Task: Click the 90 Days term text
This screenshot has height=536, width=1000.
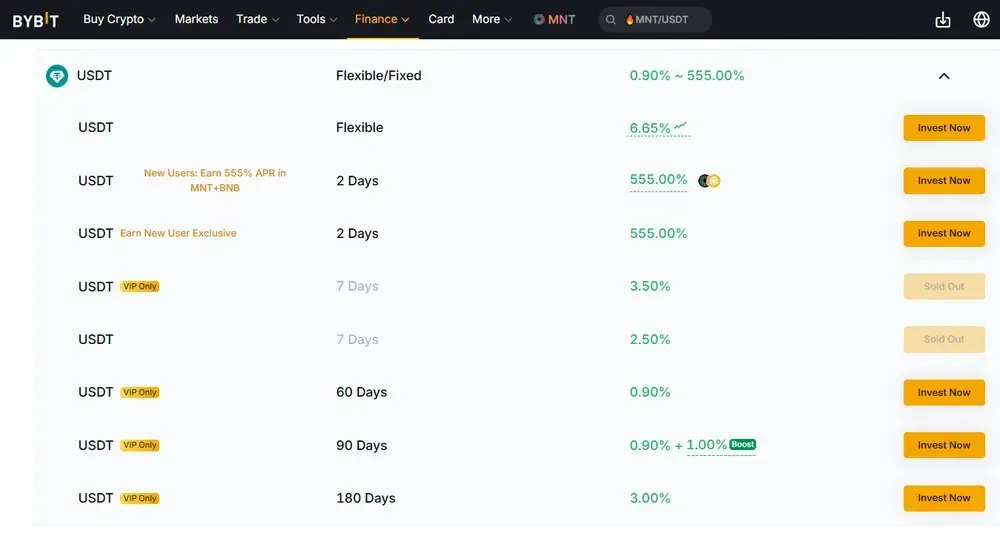Action: (362, 445)
